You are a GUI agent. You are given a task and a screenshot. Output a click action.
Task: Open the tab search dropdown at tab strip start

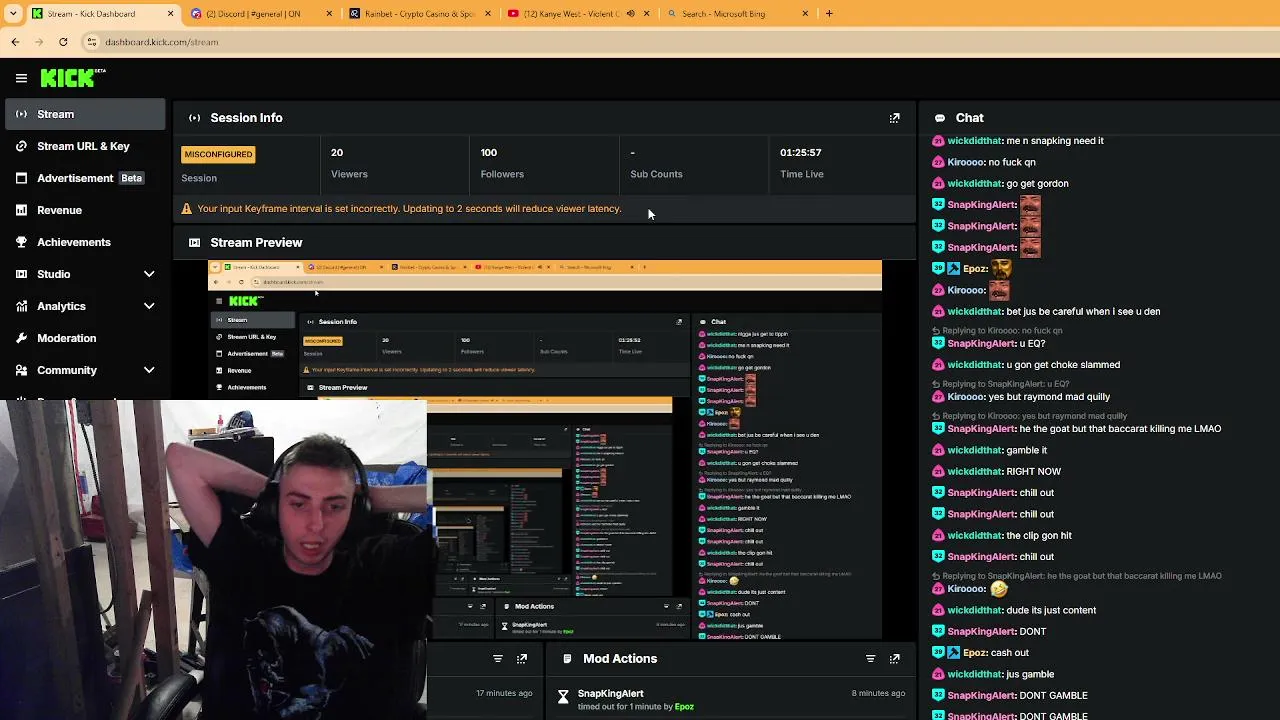(12, 14)
